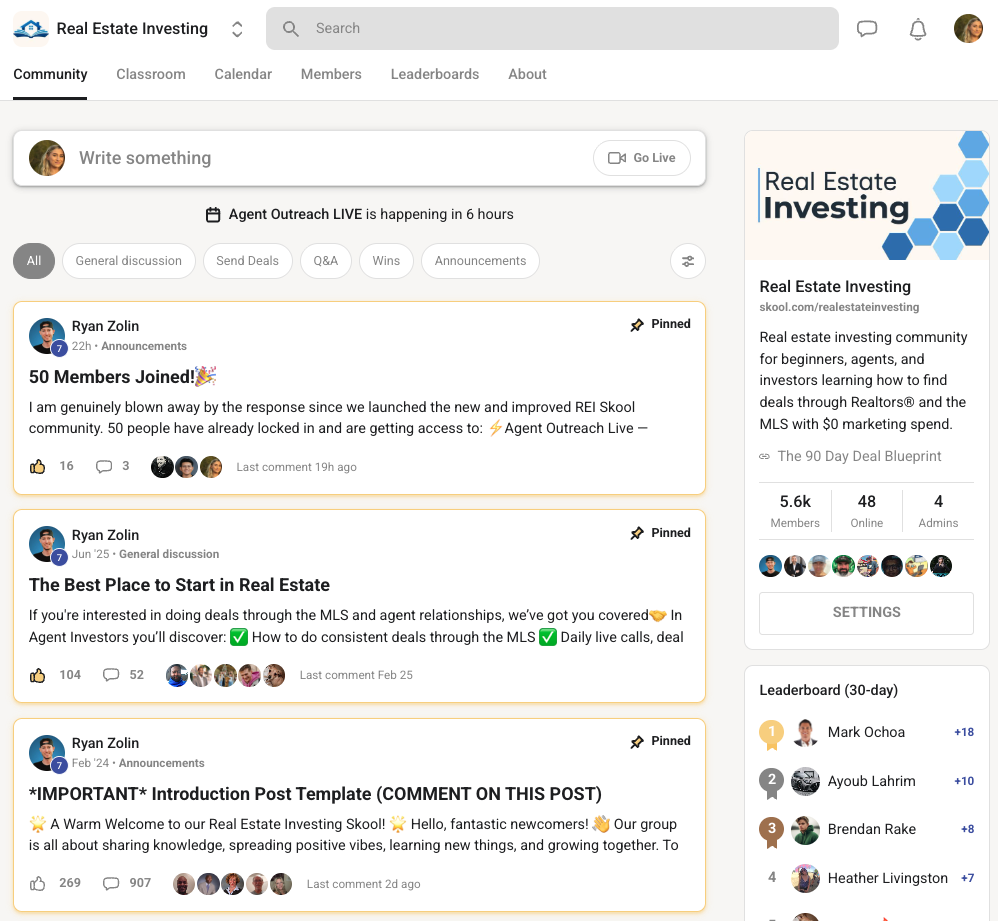Screen dimensions: 998x921
Task: Click the 5.6k Members stat
Action: [795, 511]
